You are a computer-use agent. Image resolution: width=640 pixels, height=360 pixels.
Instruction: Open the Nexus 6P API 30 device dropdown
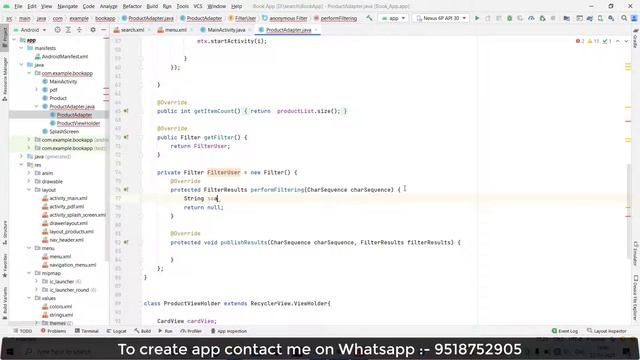pyautogui.click(x=440, y=18)
